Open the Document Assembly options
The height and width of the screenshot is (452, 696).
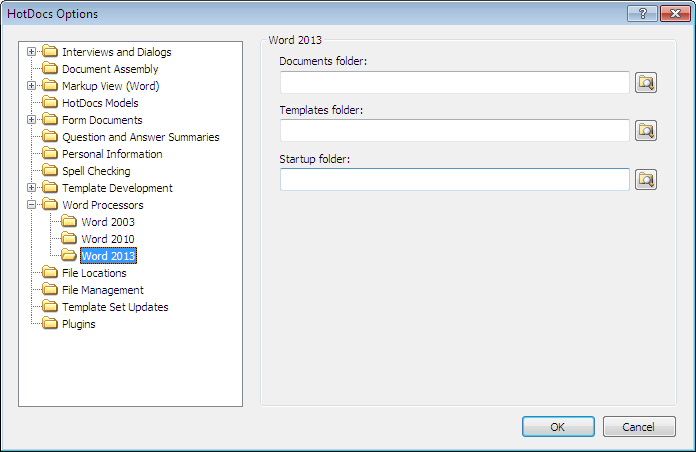(109, 69)
